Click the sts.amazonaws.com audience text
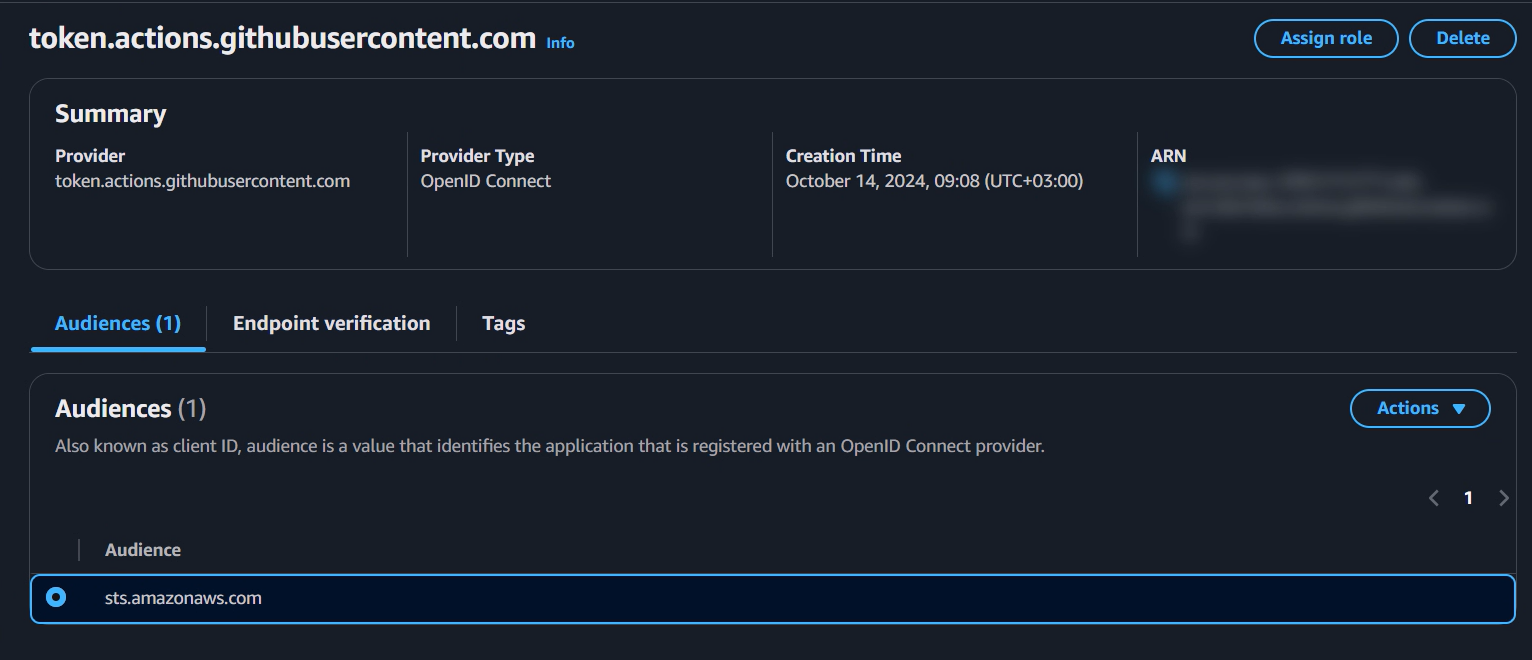 tap(183, 598)
